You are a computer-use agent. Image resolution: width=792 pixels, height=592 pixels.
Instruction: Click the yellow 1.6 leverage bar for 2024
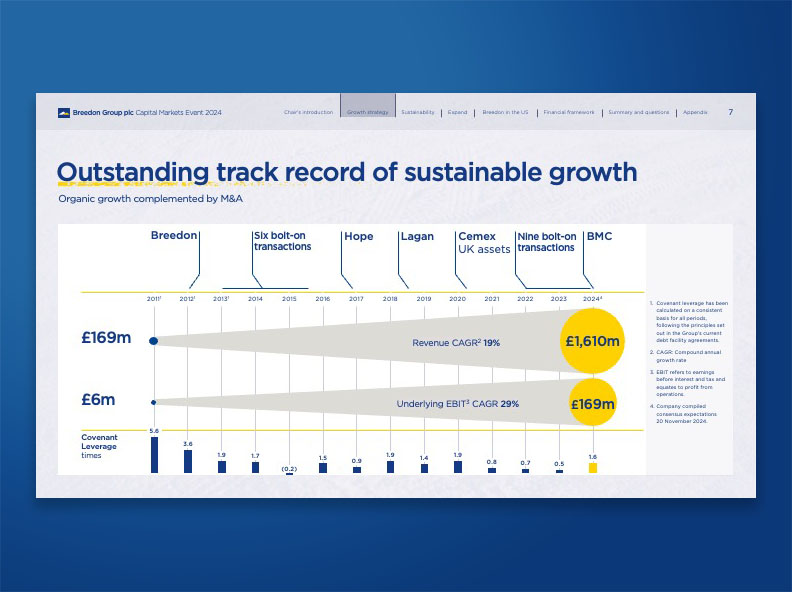point(593,468)
